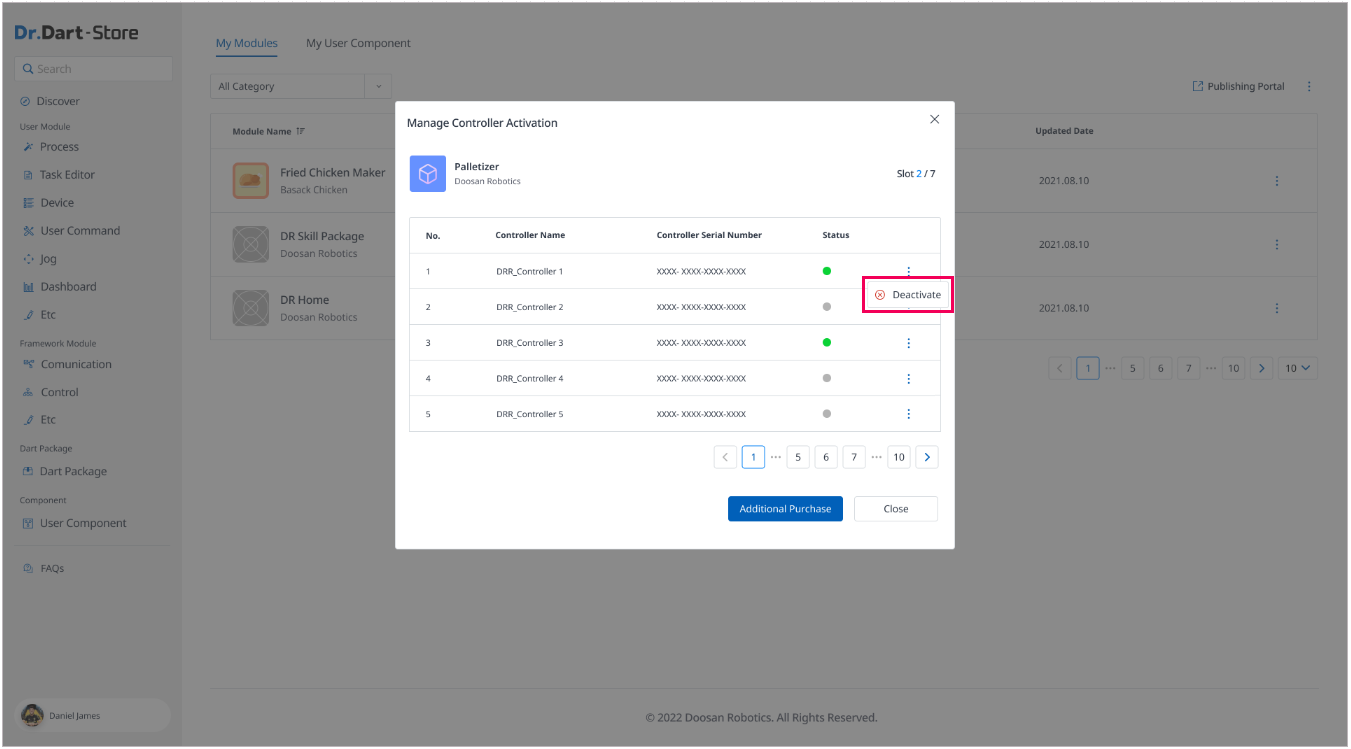Click the Deactivate option in the popup

[x=908, y=295]
